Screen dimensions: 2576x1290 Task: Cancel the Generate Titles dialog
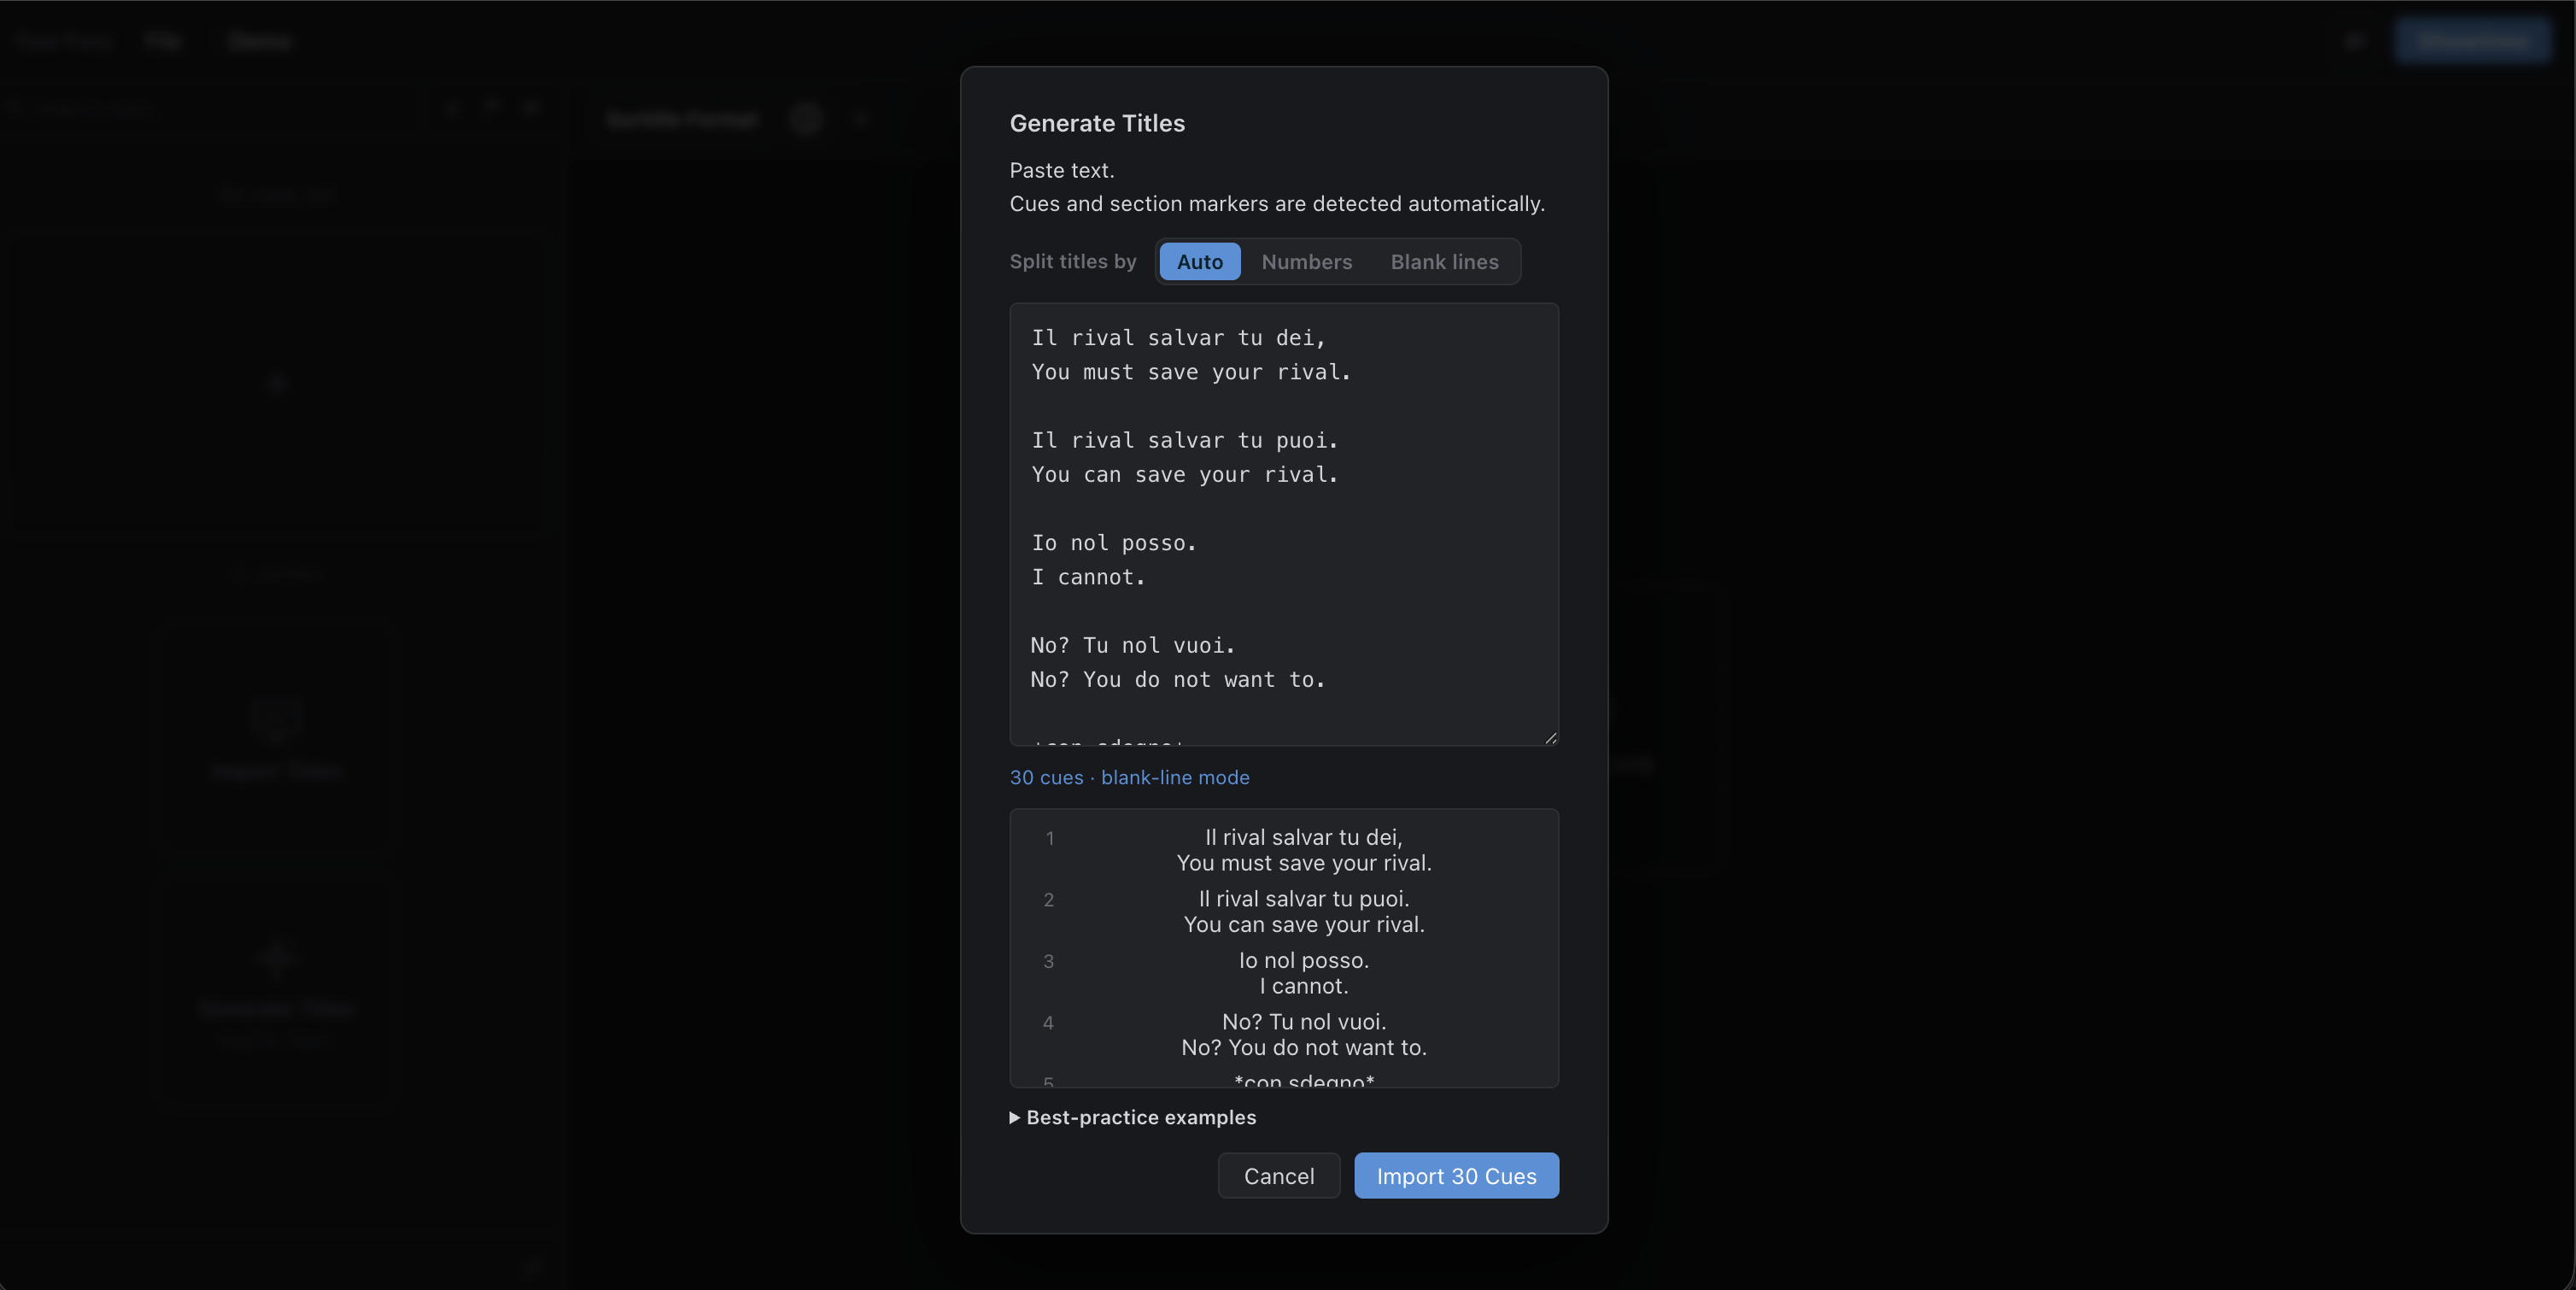click(1278, 1175)
